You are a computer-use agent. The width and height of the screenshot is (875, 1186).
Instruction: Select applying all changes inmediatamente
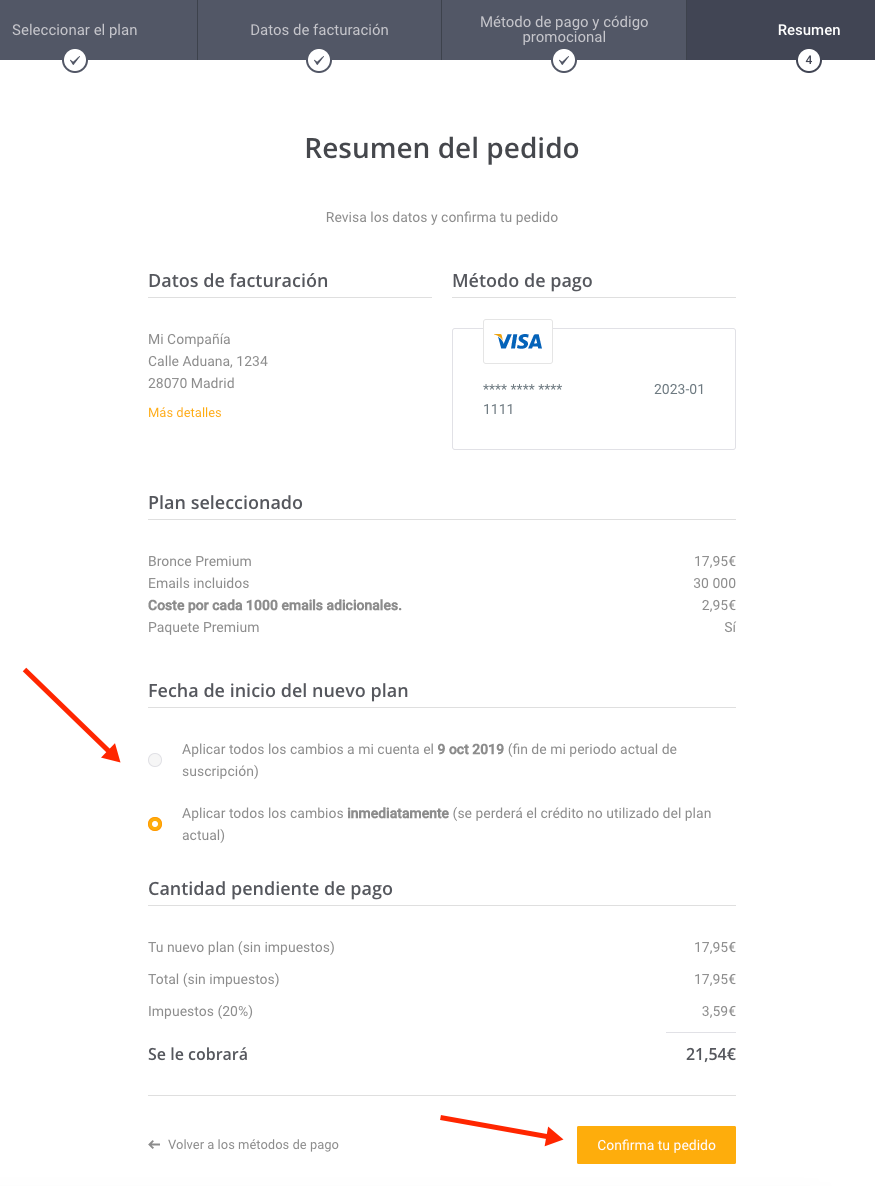(155, 824)
